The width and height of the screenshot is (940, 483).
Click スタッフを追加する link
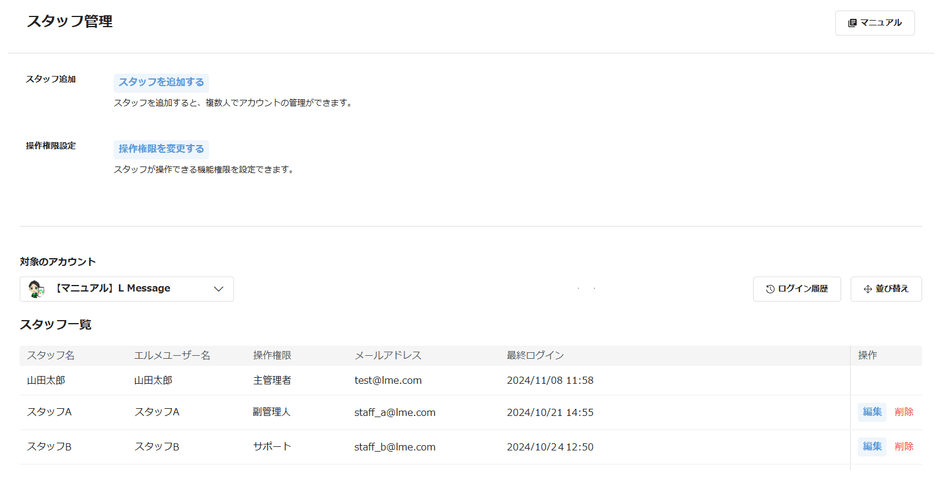(161, 82)
